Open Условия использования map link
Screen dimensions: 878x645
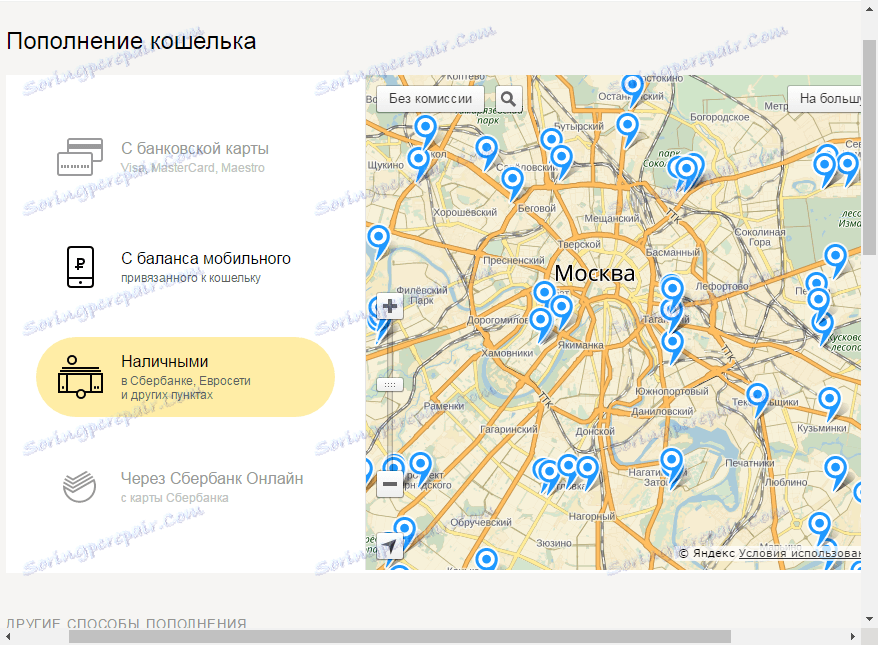(800, 553)
